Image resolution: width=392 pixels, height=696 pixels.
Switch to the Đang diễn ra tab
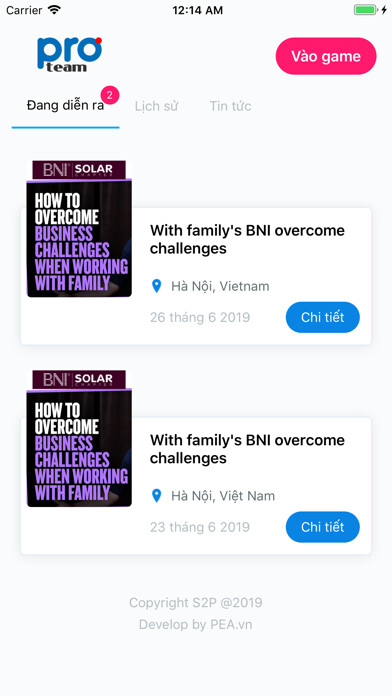[65, 106]
